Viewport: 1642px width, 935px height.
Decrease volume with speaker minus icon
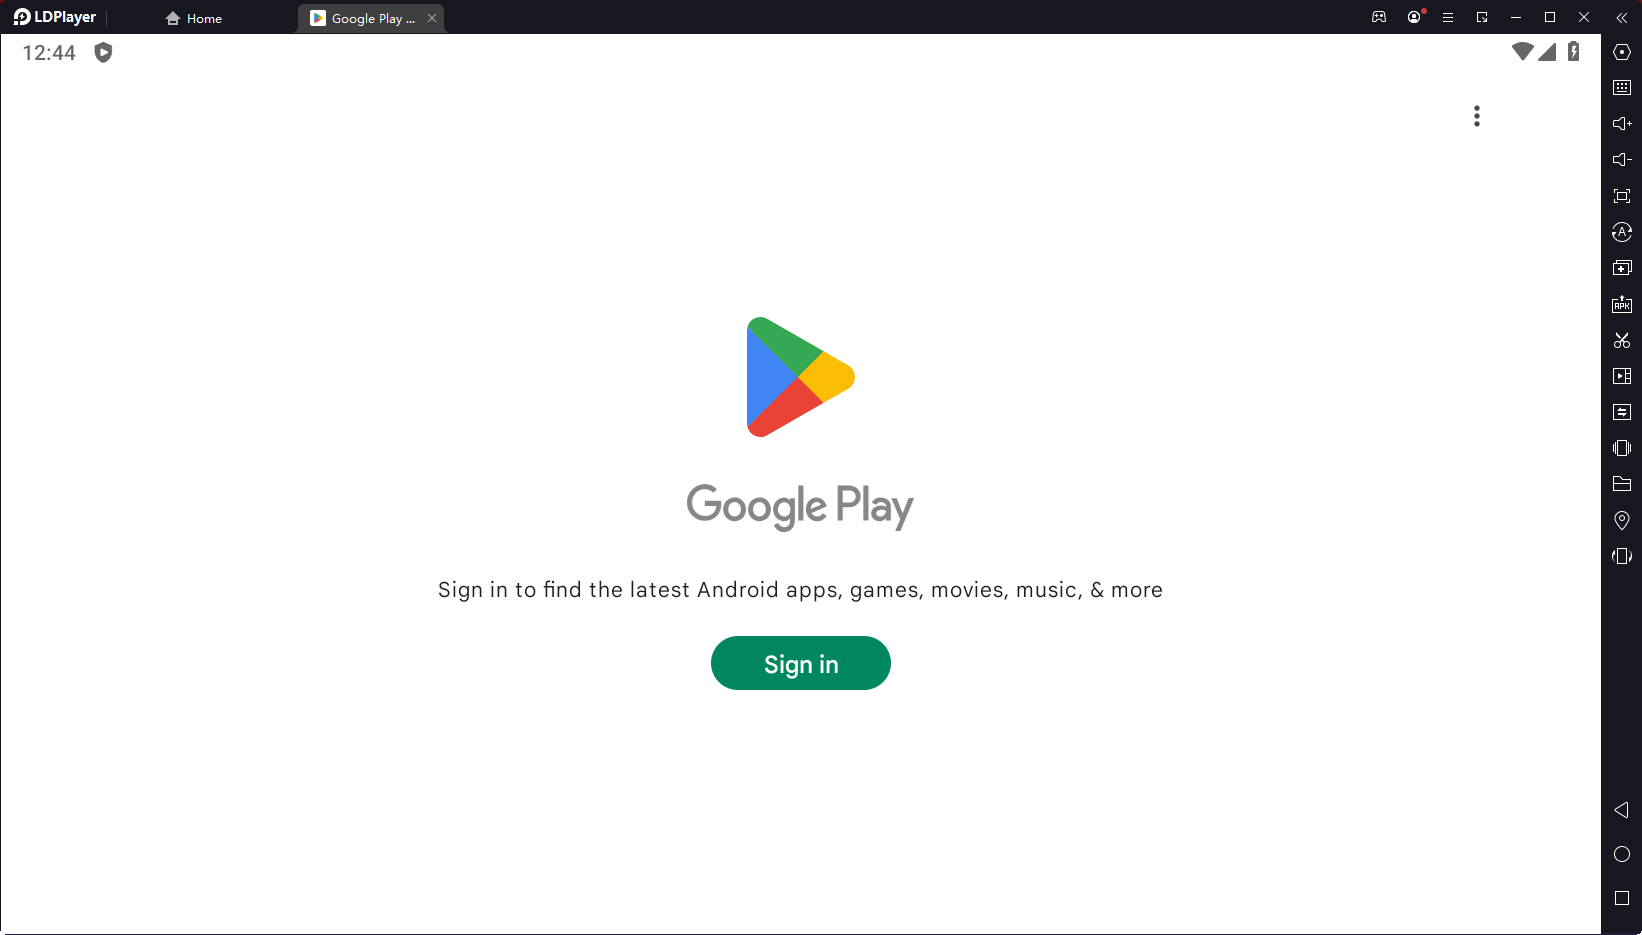click(1622, 160)
